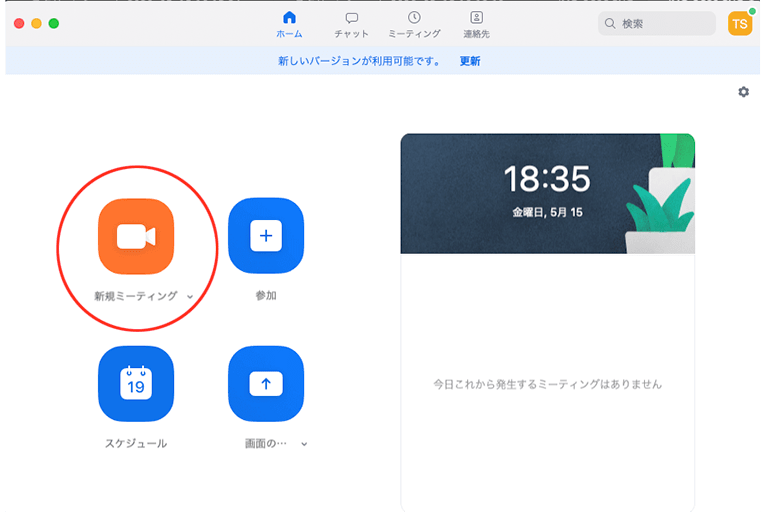The image size is (768, 512).
Task: Switch to the チャット tab
Action: [351, 24]
